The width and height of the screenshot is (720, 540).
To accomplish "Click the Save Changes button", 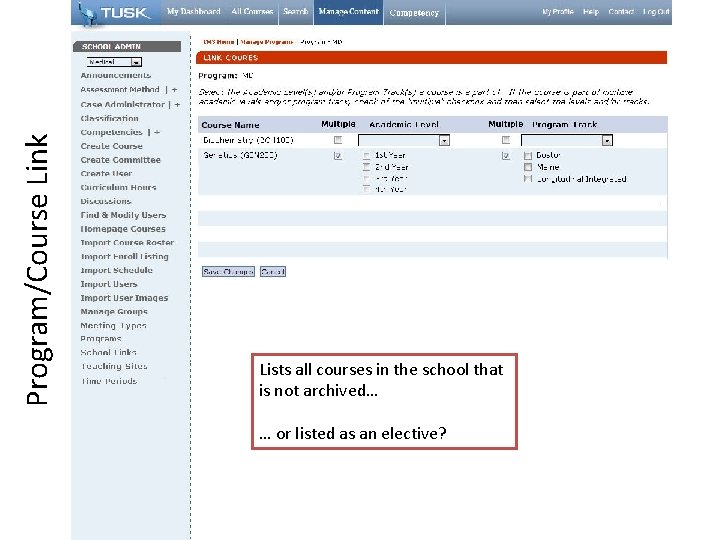I will pos(228,271).
